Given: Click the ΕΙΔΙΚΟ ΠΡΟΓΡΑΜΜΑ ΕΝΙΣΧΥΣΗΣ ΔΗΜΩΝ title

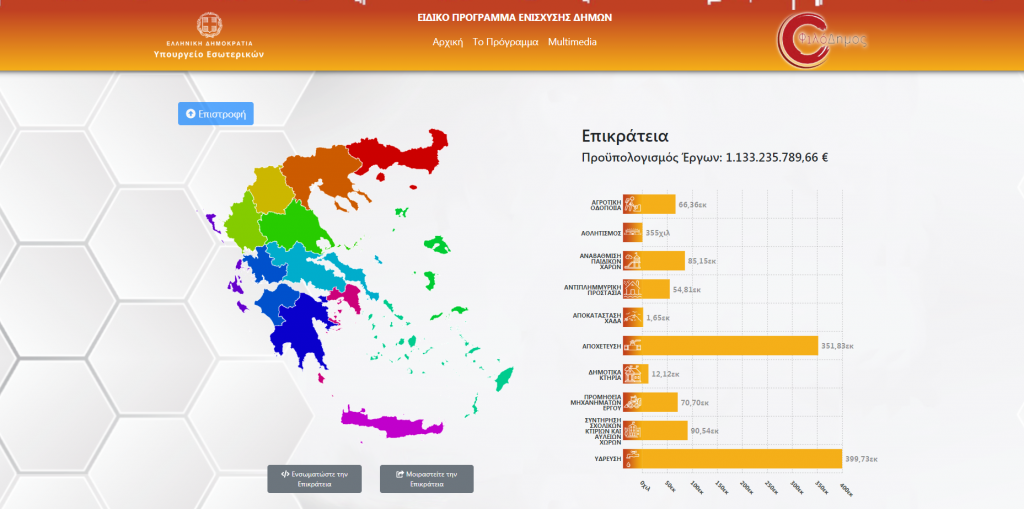Looking at the screenshot, I should tap(515, 18).
